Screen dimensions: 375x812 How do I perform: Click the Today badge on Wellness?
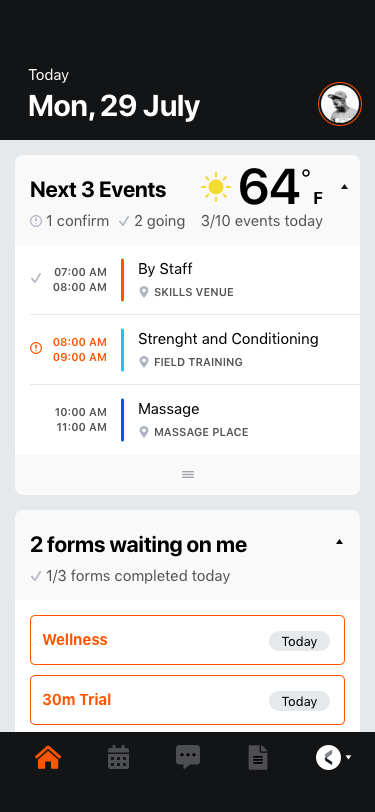coord(299,641)
